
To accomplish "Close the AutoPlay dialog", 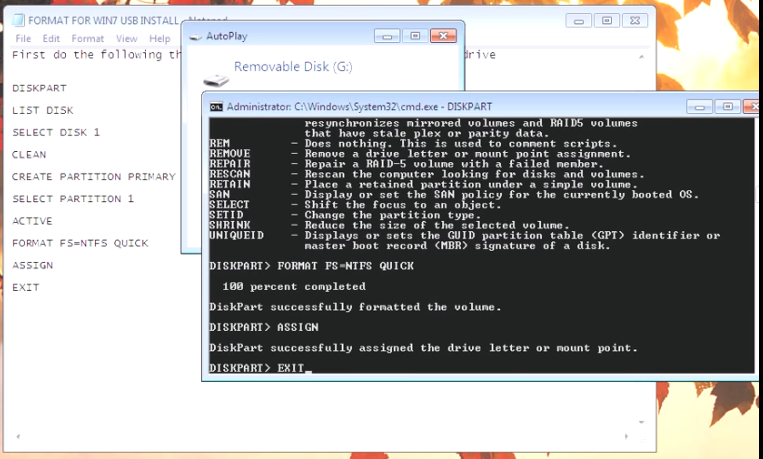I will 443,36.
